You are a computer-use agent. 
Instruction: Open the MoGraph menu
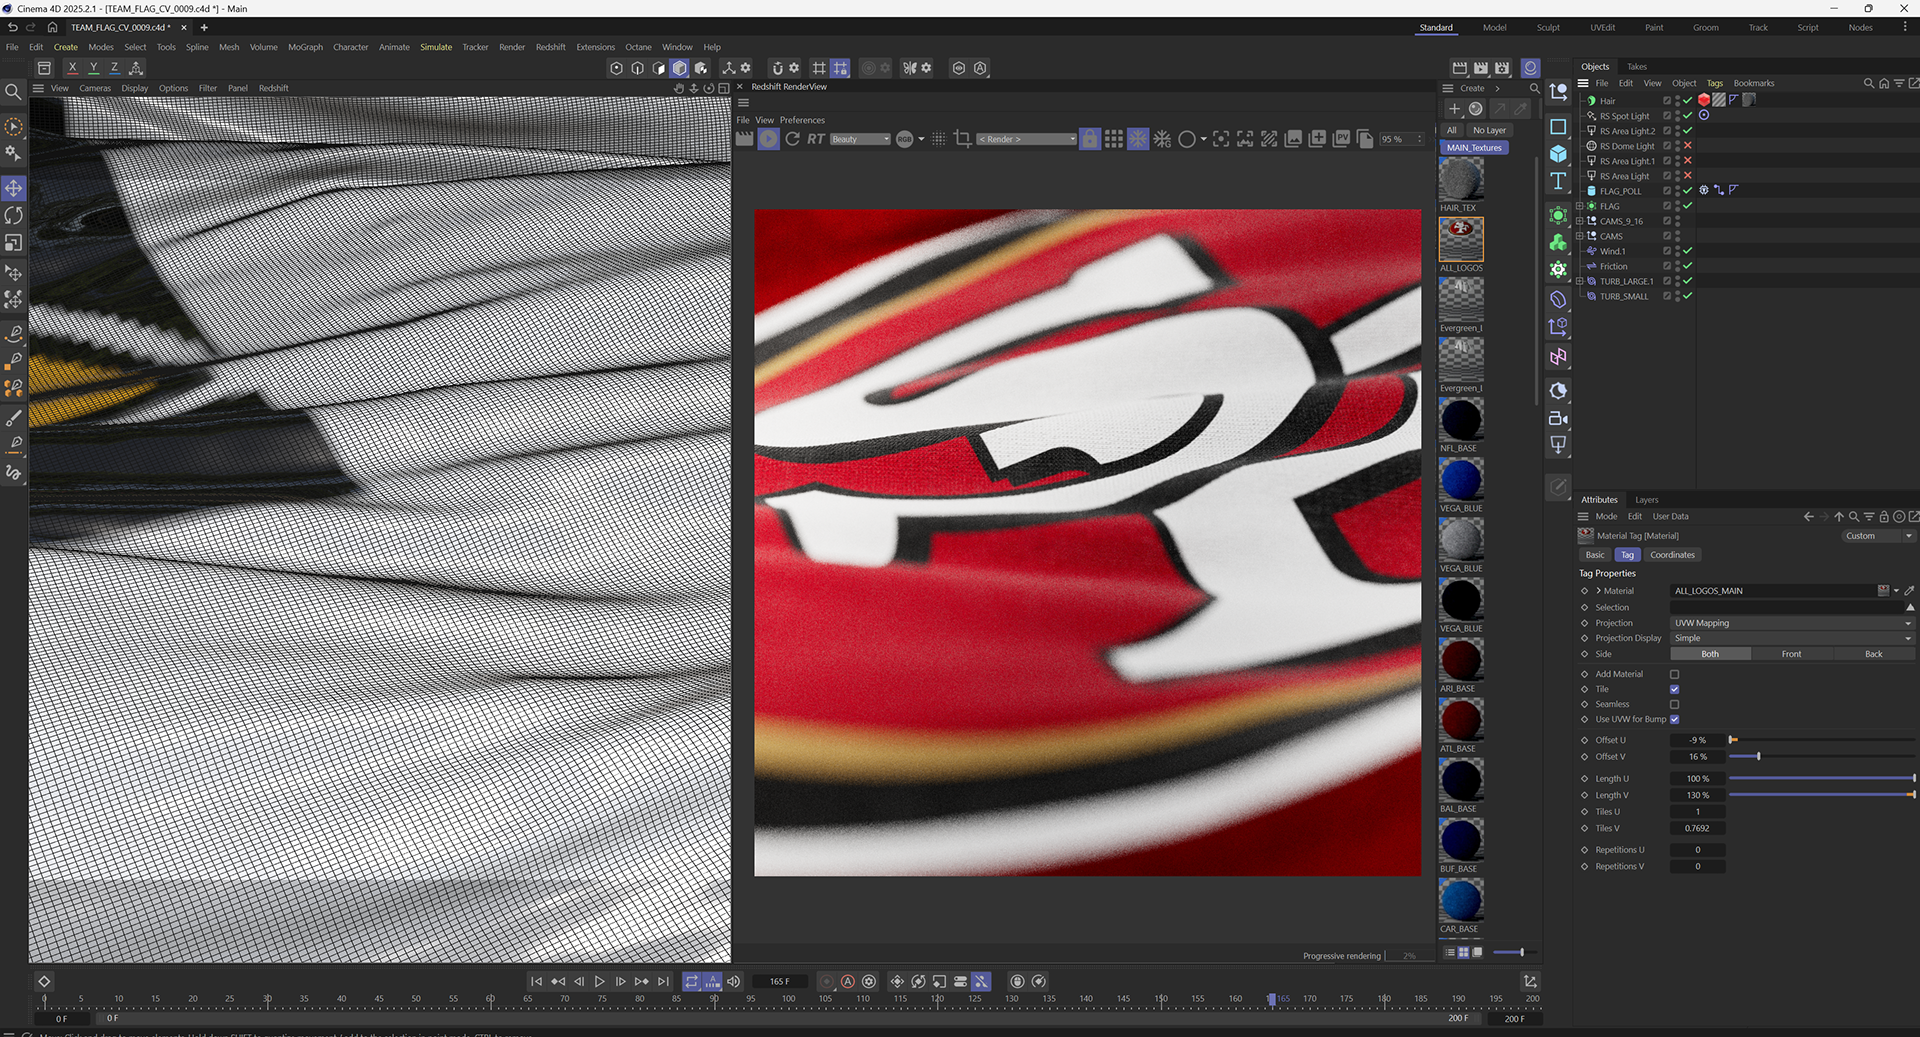305,47
